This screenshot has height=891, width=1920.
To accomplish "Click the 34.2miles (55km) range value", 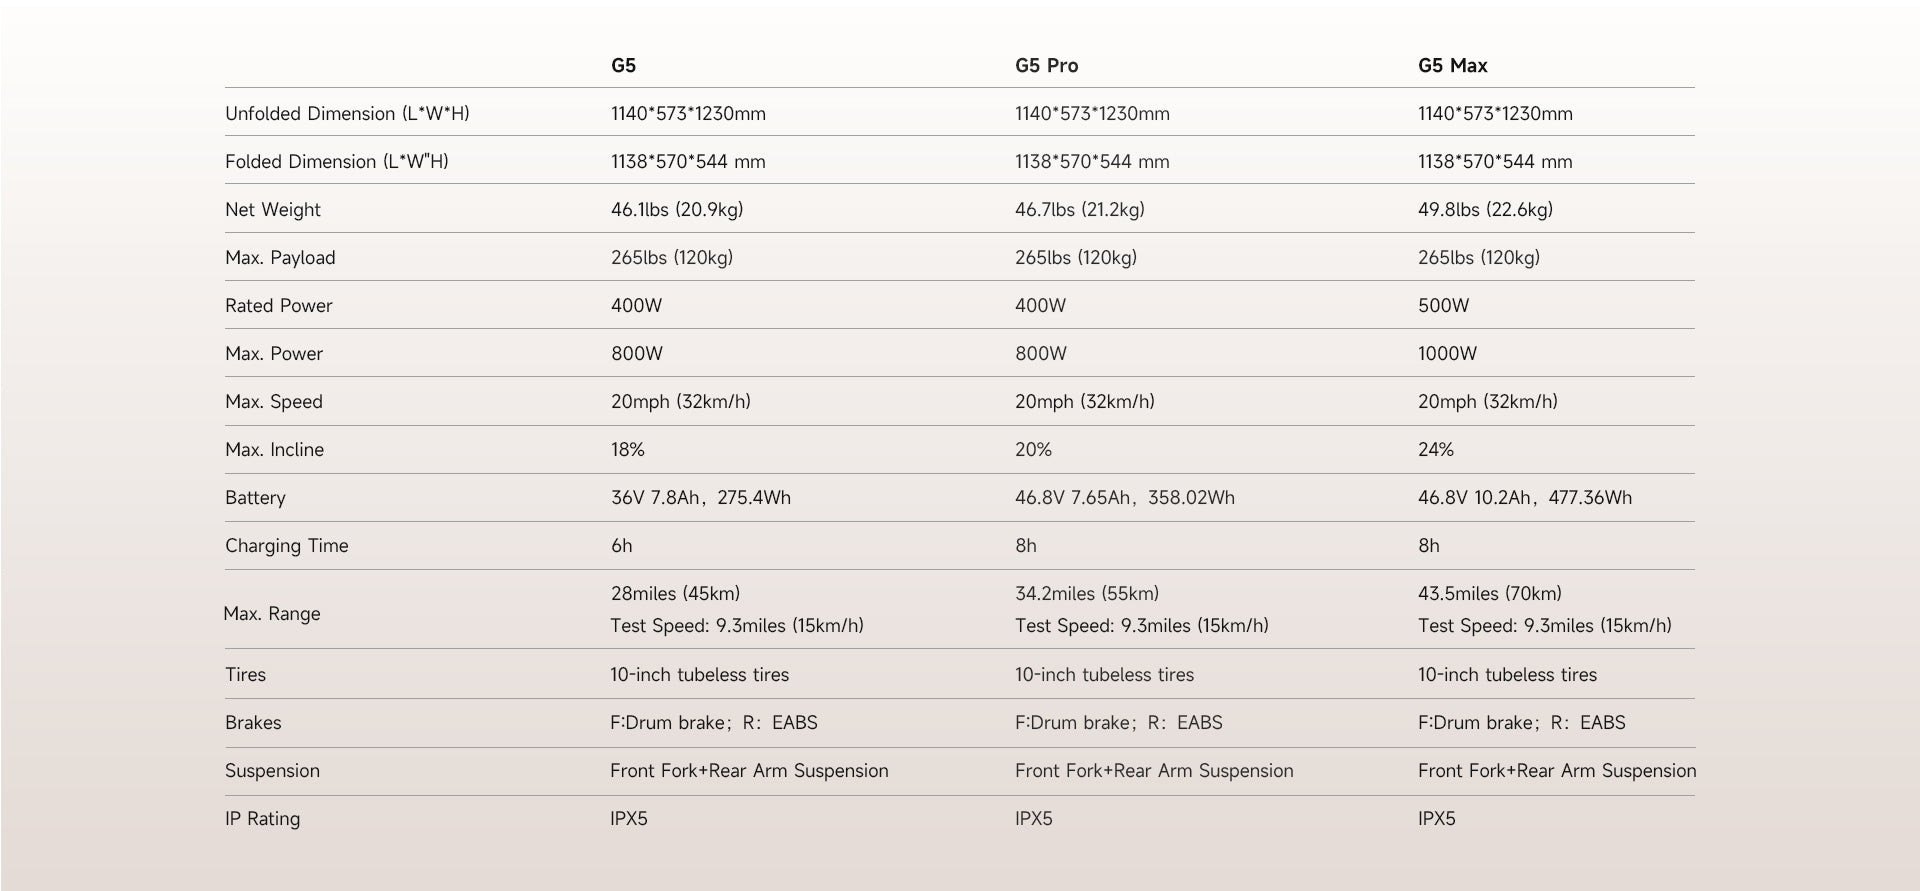I will click(x=1086, y=594).
